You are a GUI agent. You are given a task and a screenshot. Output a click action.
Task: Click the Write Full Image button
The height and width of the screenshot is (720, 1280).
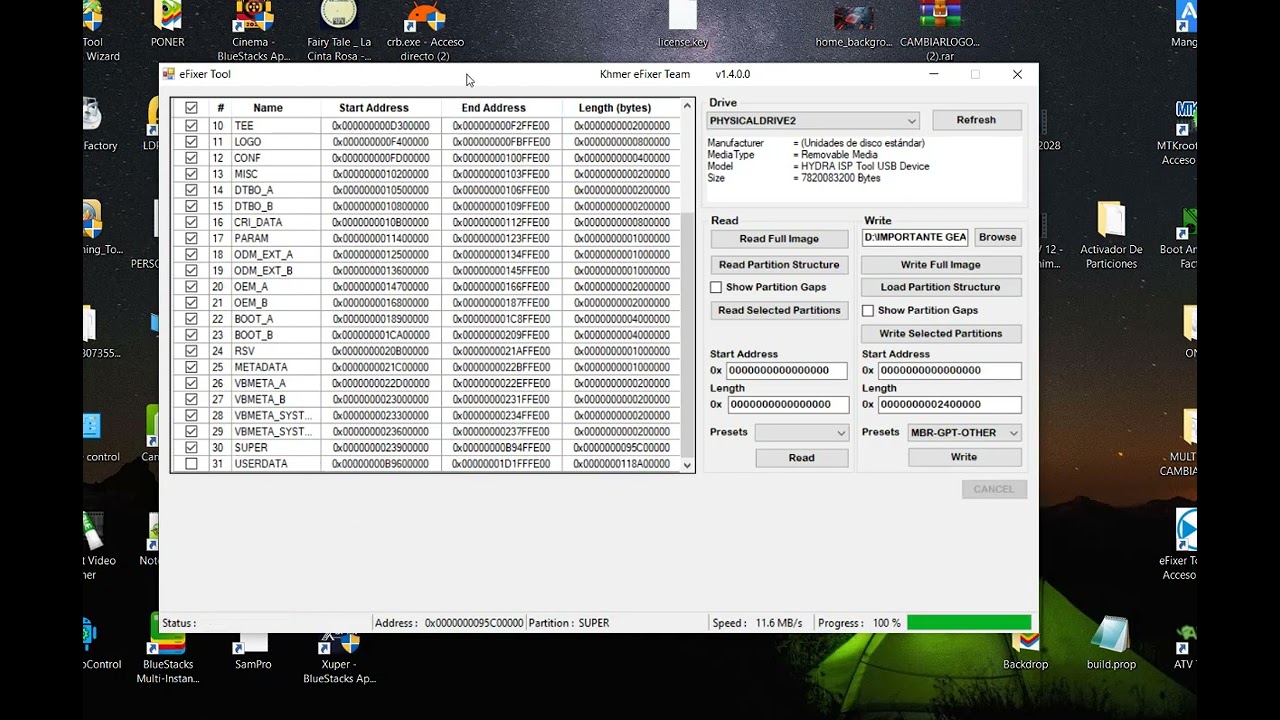(x=941, y=265)
